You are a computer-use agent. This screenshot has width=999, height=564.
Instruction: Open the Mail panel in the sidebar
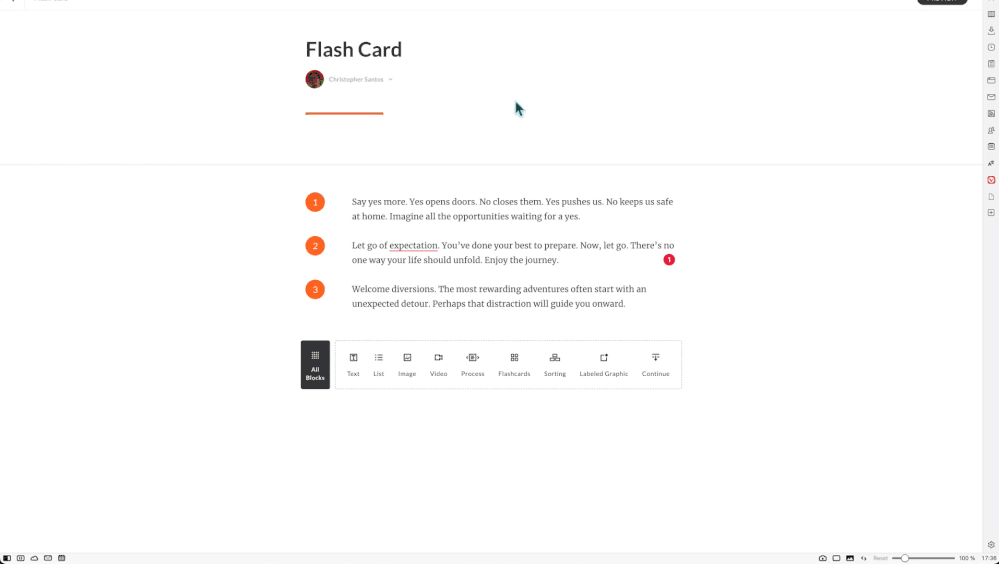991,97
